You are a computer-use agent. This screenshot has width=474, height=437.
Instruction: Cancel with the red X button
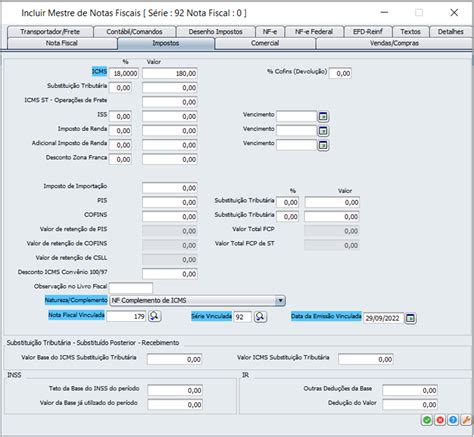pyautogui.click(x=440, y=420)
